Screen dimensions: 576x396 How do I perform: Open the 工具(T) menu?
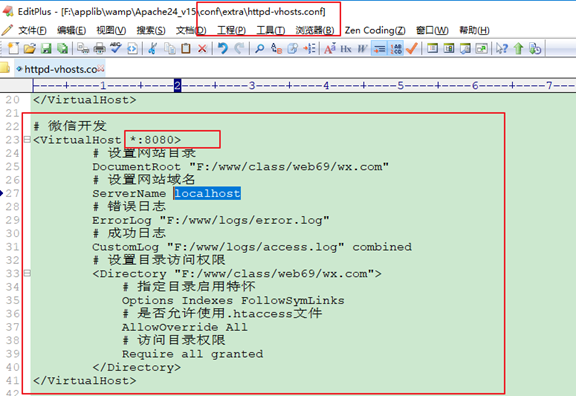pos(270,30)
